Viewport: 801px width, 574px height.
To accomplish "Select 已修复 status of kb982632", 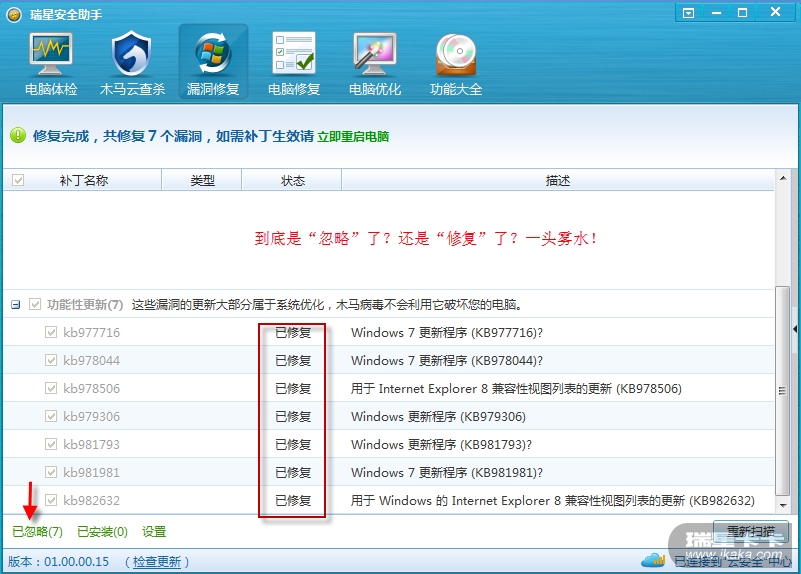I will [x=293, y=500].
